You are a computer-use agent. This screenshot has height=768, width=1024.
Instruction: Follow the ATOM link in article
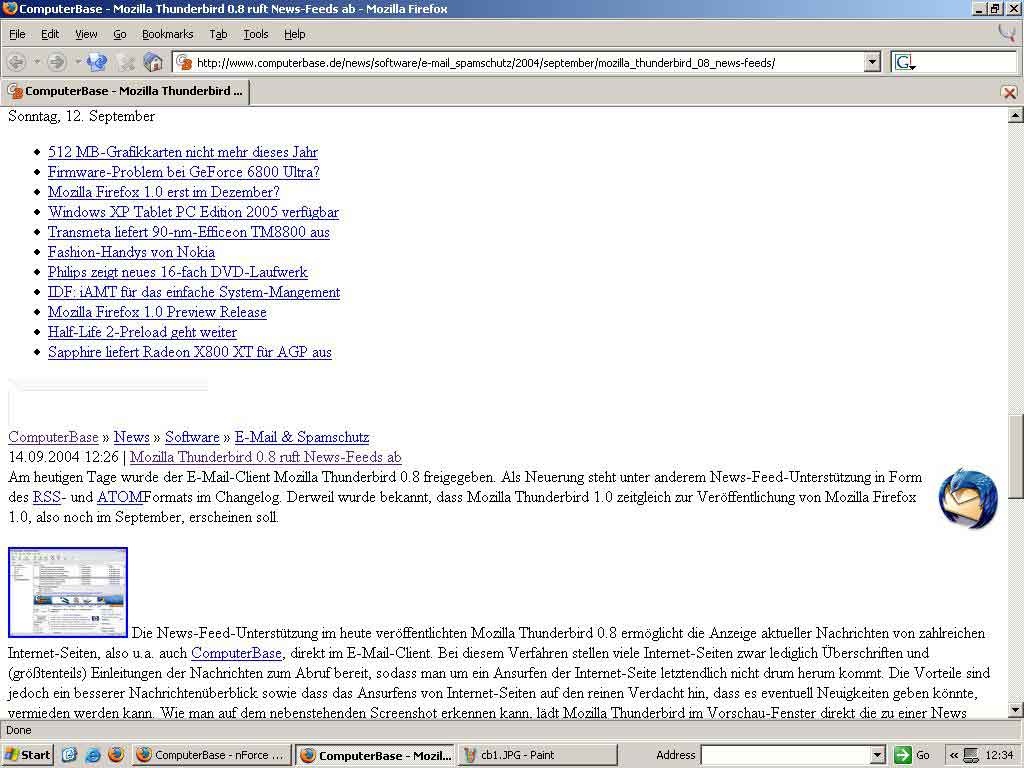120,498
